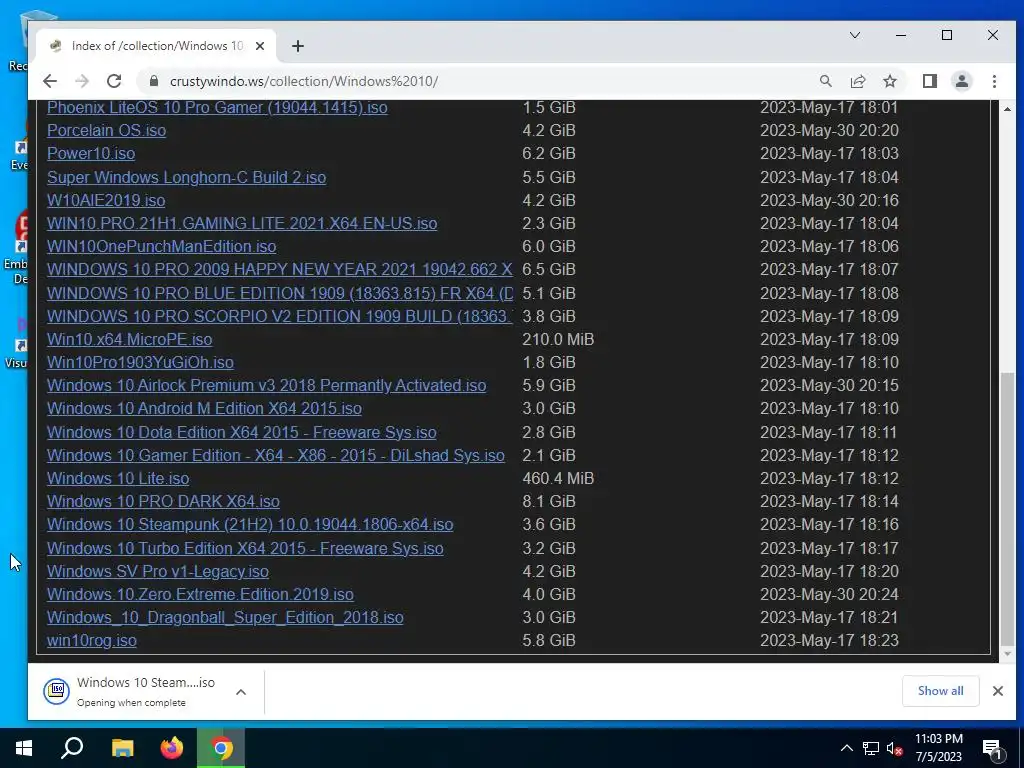The width and height of the screenshot is (1024, 768).
Task: Open Windows 10 Dota Edition link
Action: [242, 432]
